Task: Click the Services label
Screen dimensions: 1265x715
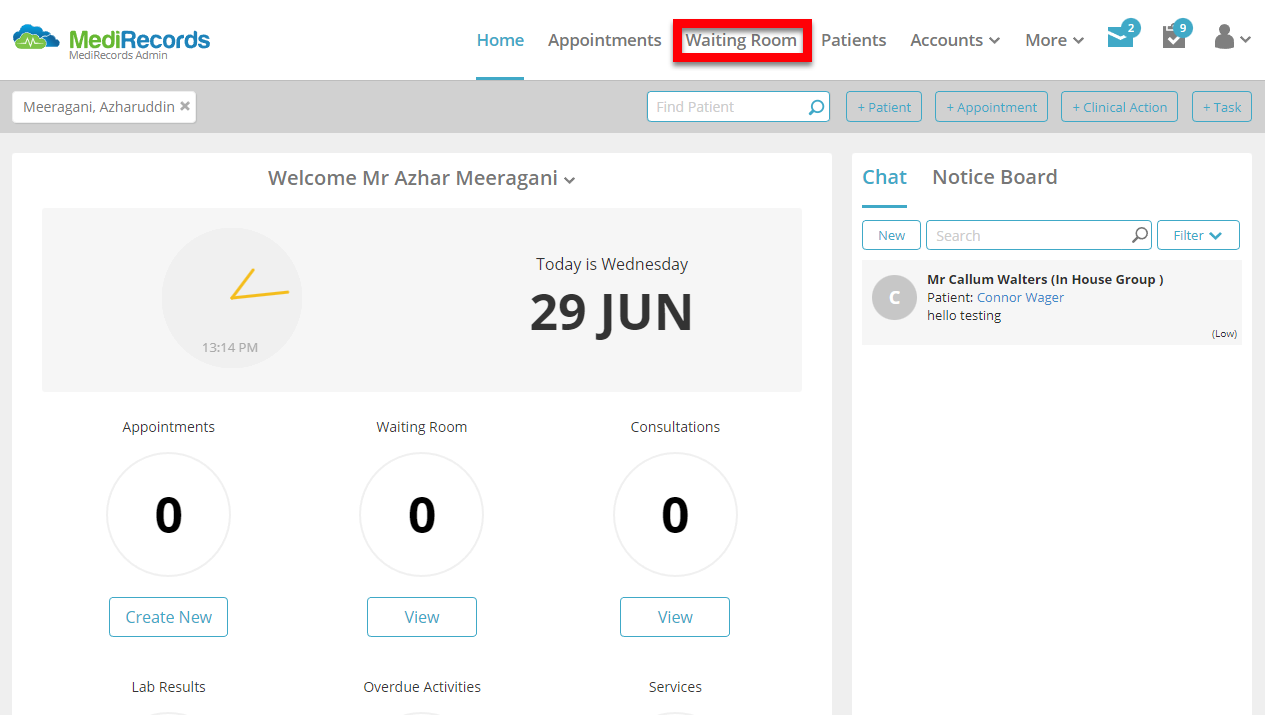Action: coord(675,687)
